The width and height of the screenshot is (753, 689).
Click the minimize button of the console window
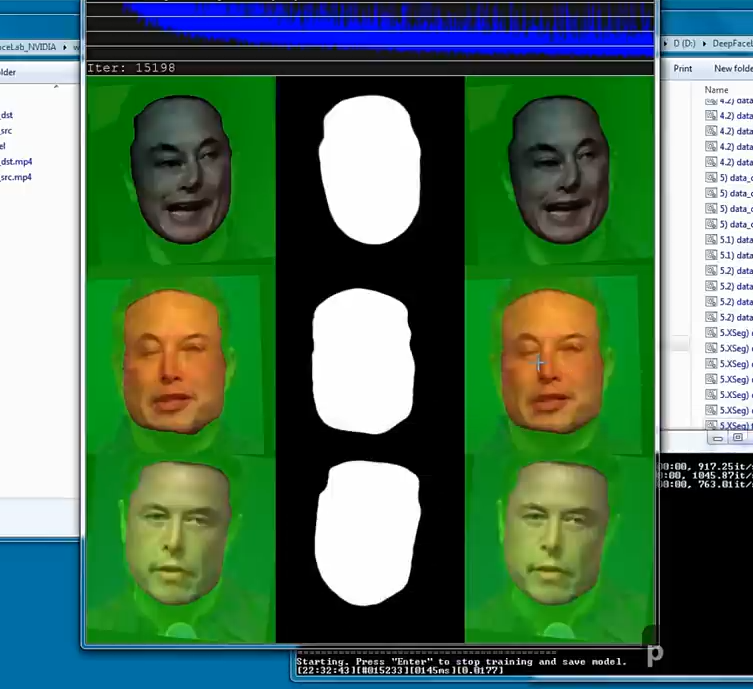pos(718,438)
